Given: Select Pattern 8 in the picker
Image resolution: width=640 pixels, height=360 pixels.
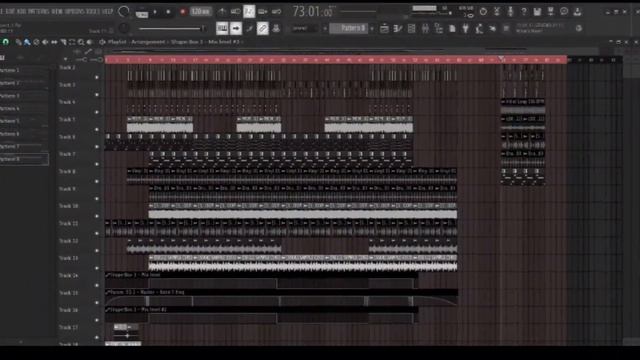Looking at the screenshot, I should tap(24, 159).
